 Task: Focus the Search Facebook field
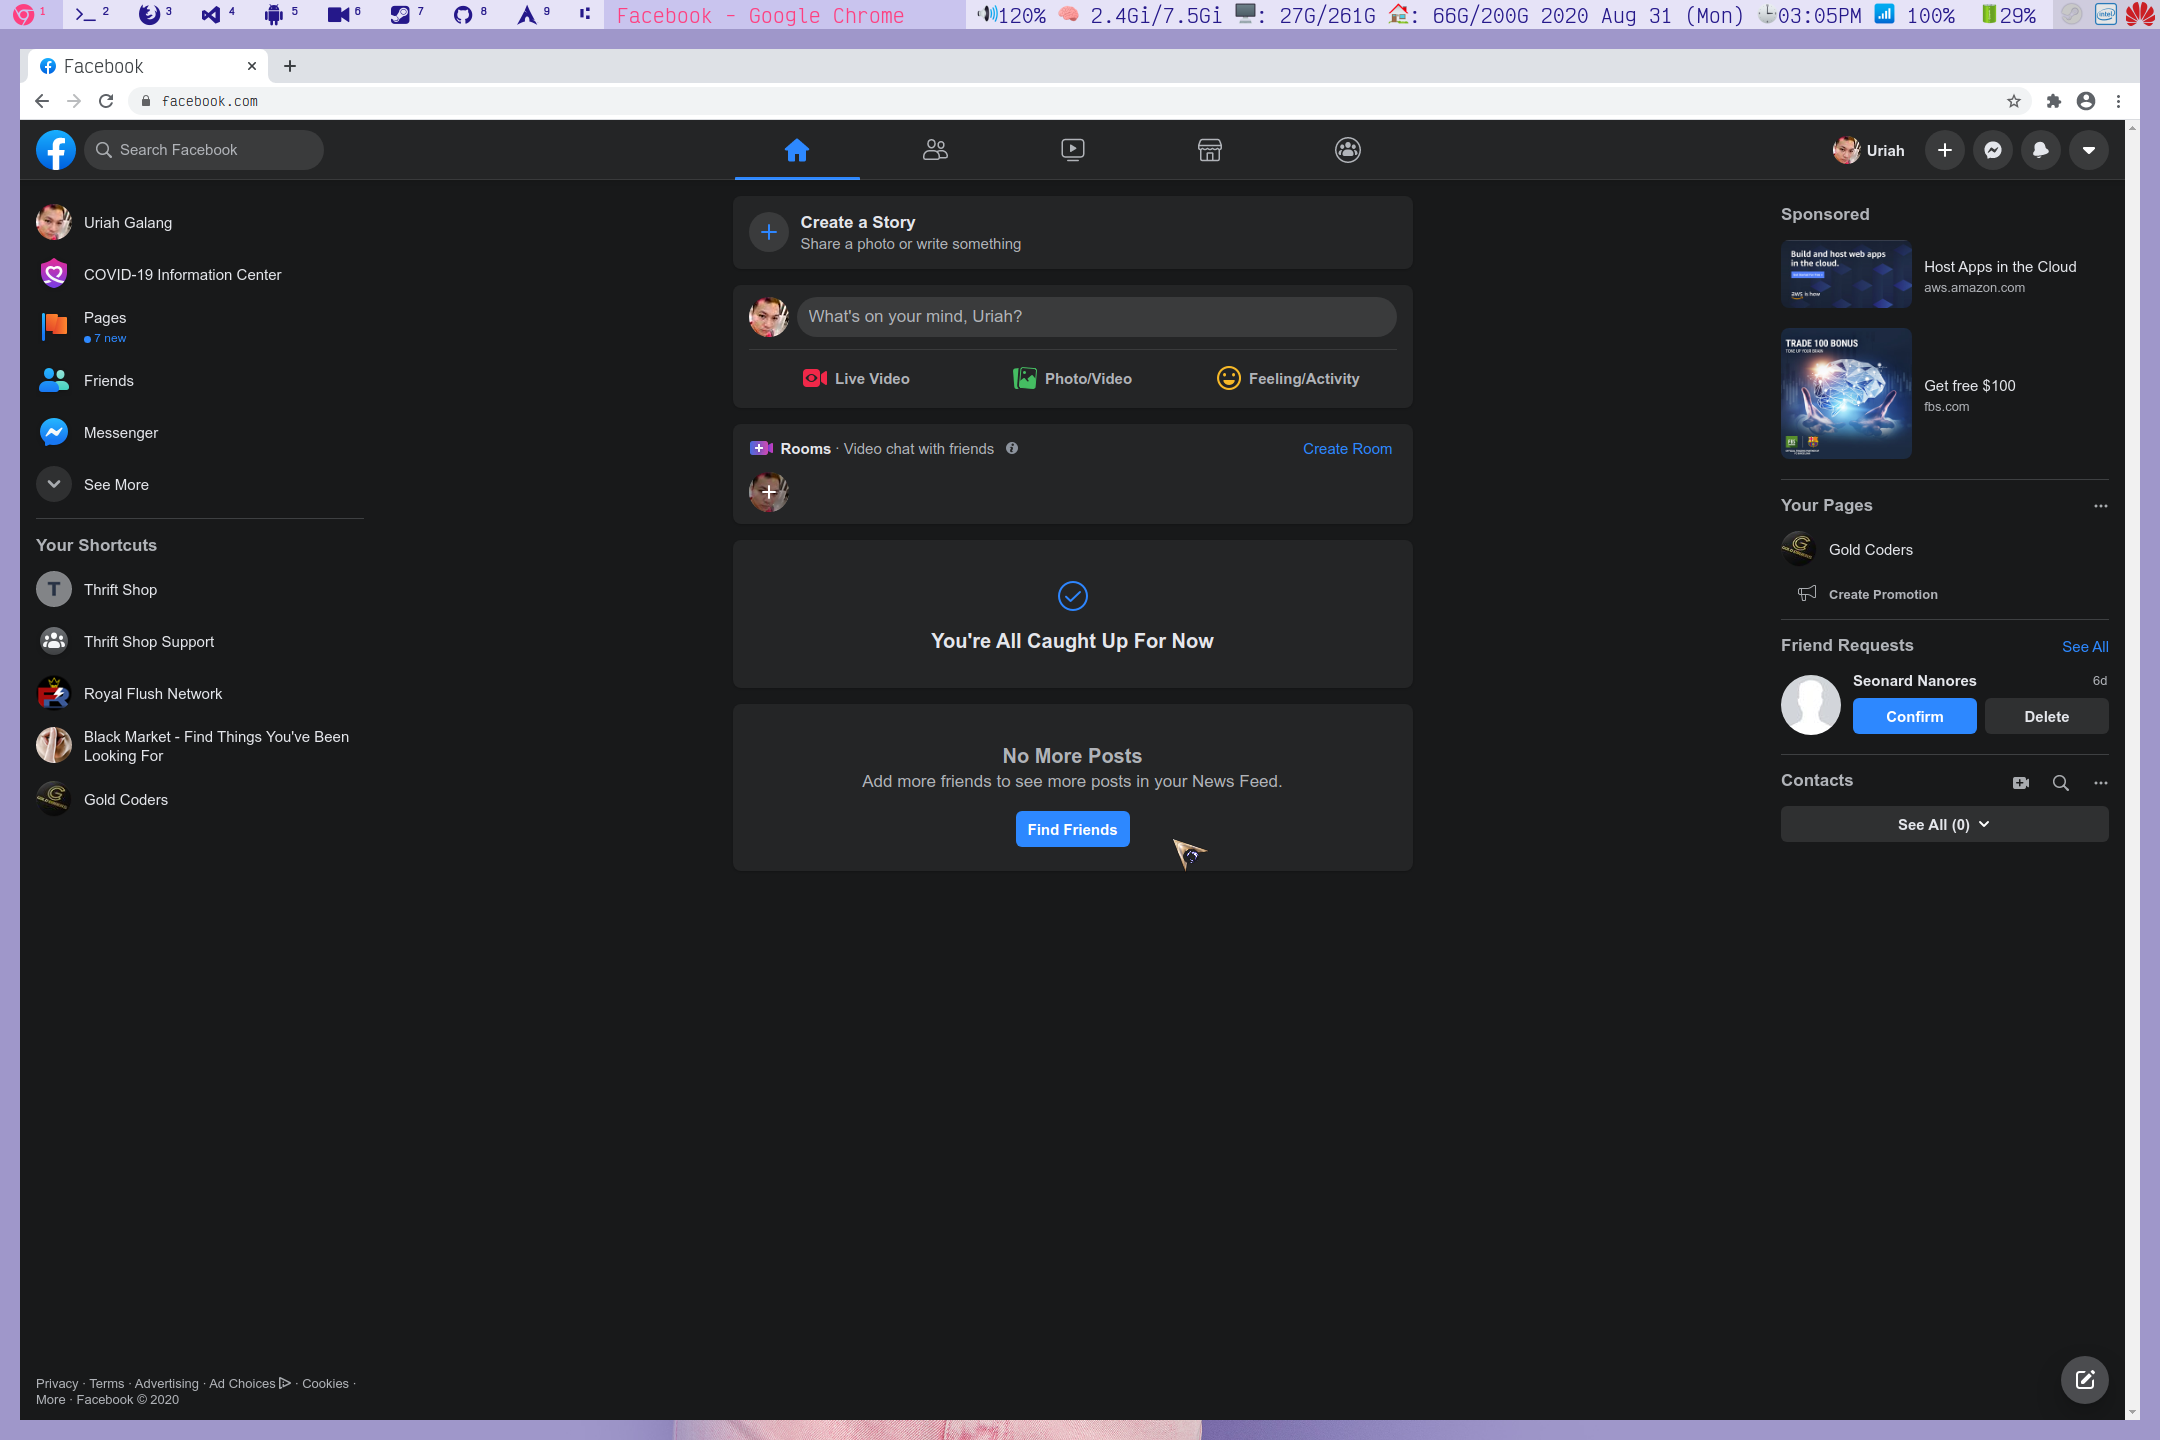pos(204,150)
